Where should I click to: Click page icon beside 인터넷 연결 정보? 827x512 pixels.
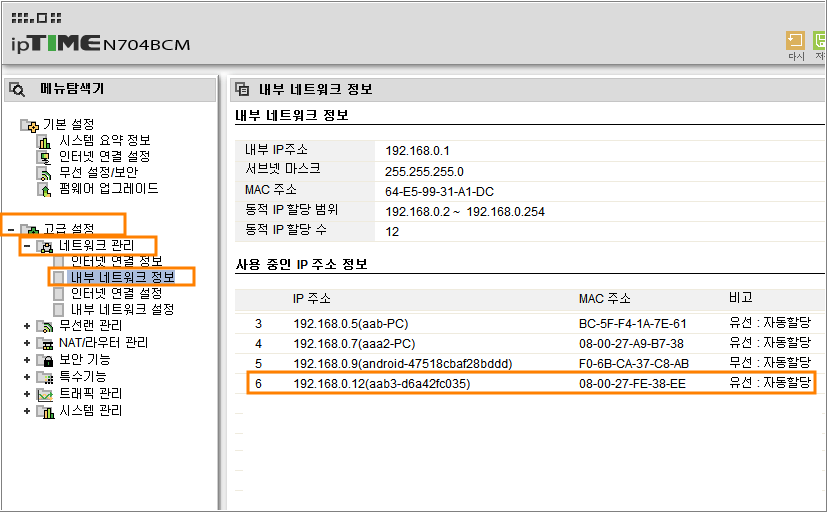pos(59,261)
